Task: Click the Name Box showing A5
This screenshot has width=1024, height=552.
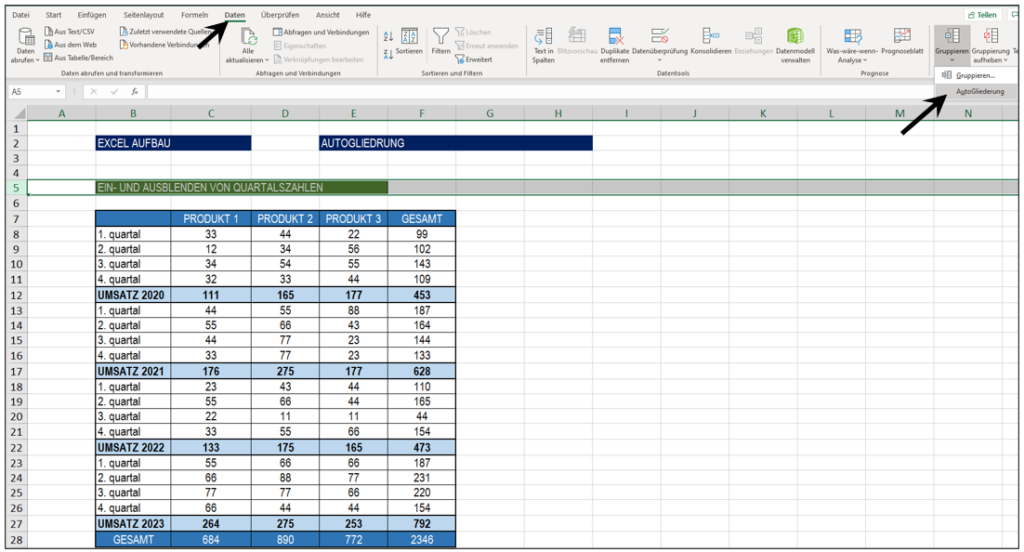Action: pos(31,91)
